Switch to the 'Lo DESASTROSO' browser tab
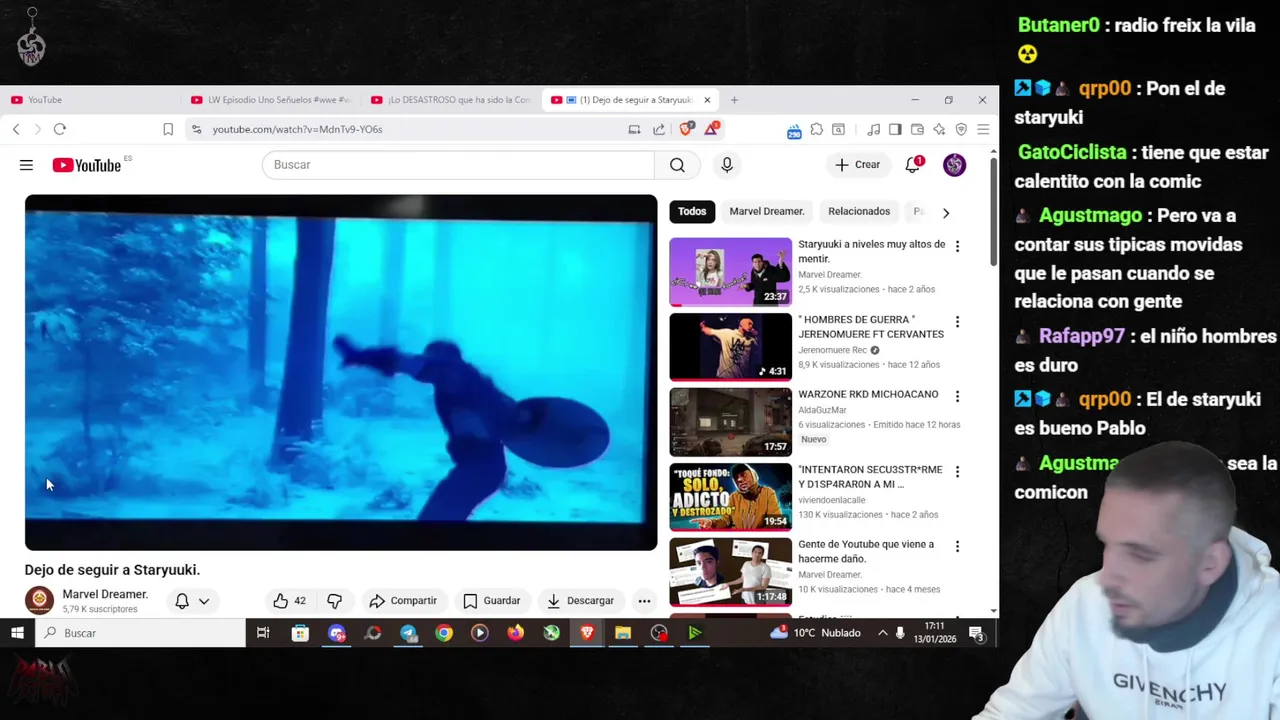 click(452, 100)
